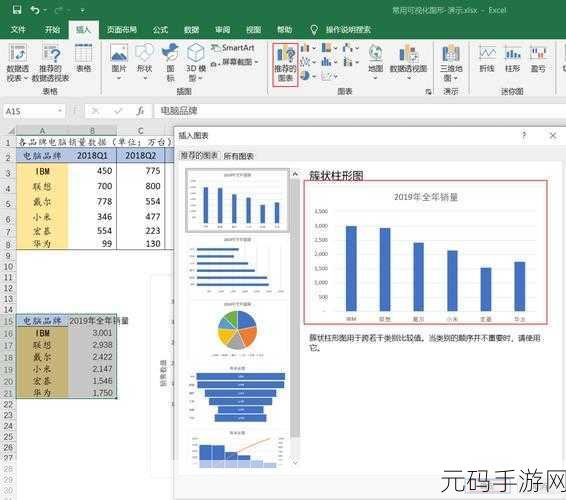This screenshot has width=566, height=500.
Task: Click the scroll up arrow in chart list
Action: 295,174
